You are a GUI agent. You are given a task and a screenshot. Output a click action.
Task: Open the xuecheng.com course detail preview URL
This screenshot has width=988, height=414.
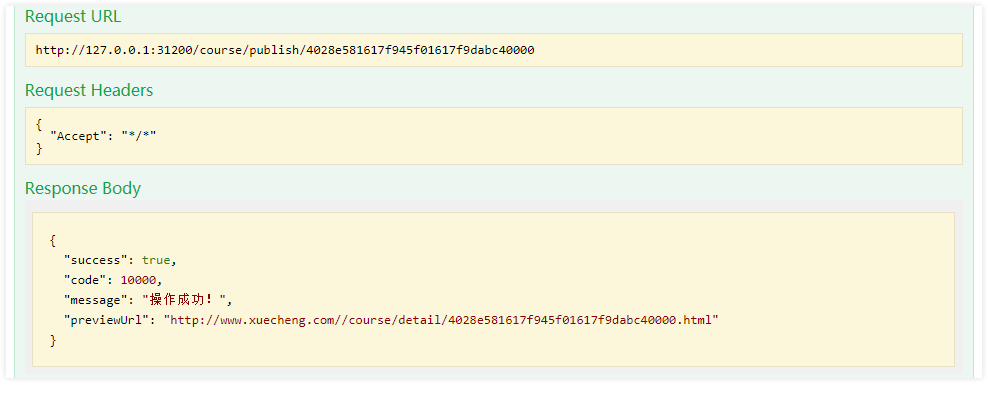pos(441,321)
